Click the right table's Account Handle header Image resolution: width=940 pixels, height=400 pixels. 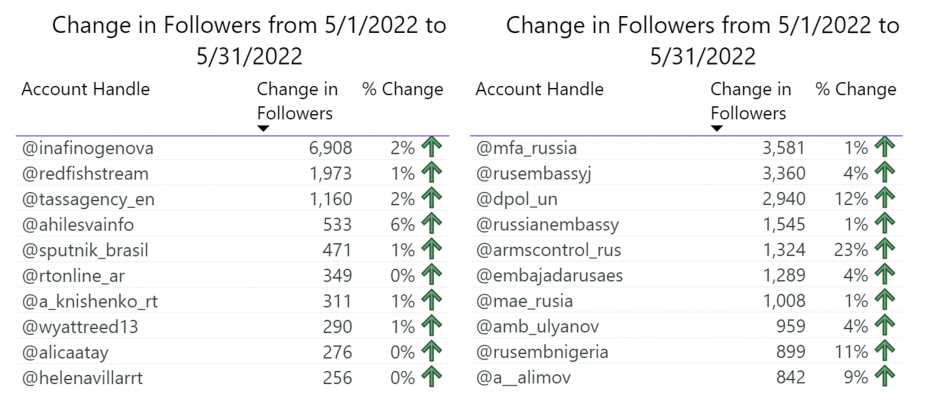point(539,90)
